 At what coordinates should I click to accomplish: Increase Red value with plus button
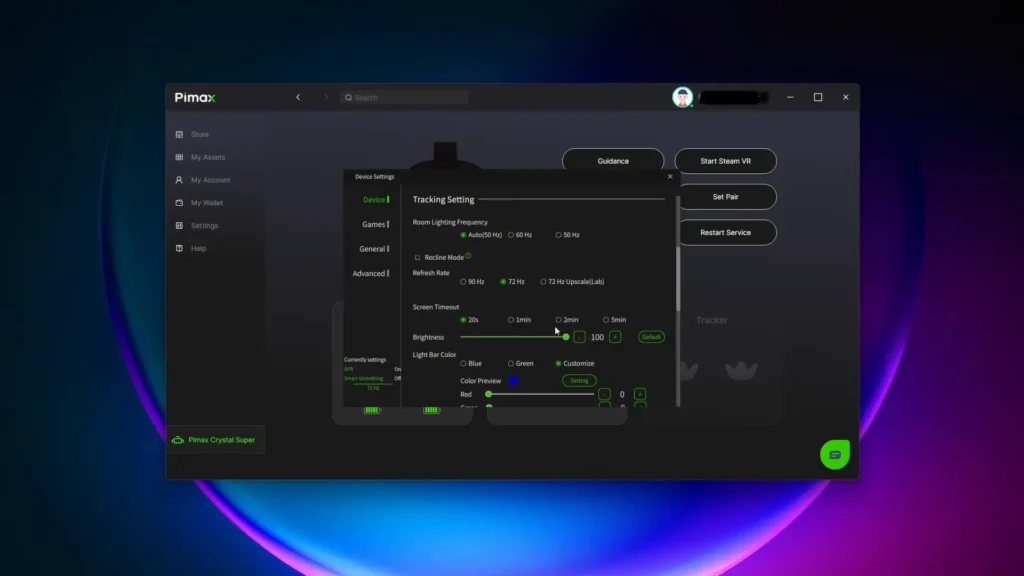point(640,394)
